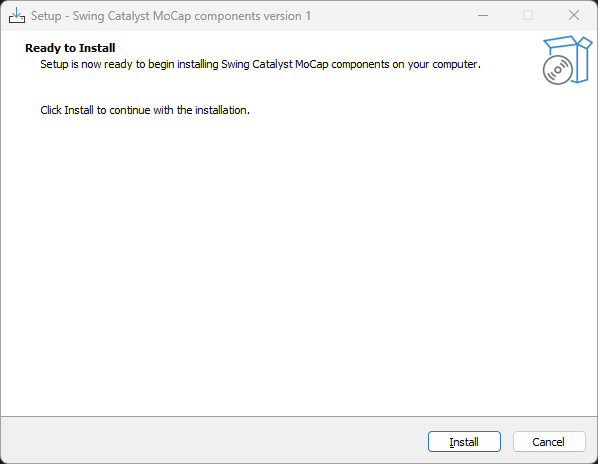Click the gray disc icon beside the box
Image resolution: width=598 pixels, height=464 pixels.
point(558,70)
